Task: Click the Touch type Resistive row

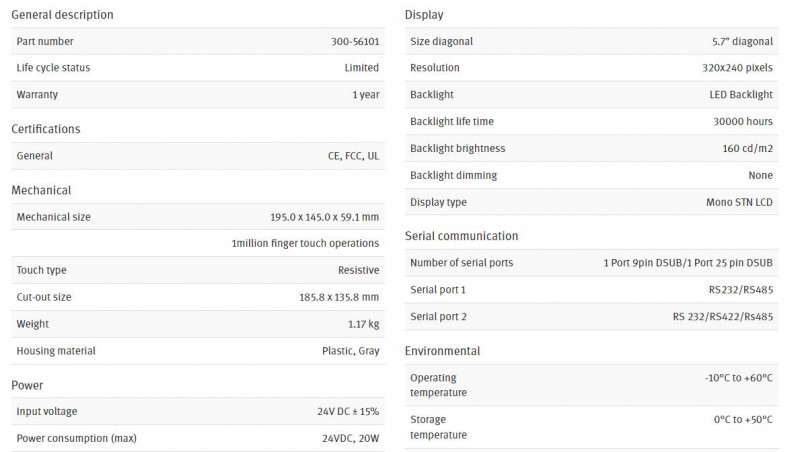Action: pyautogui.click(x=198, y=270)
